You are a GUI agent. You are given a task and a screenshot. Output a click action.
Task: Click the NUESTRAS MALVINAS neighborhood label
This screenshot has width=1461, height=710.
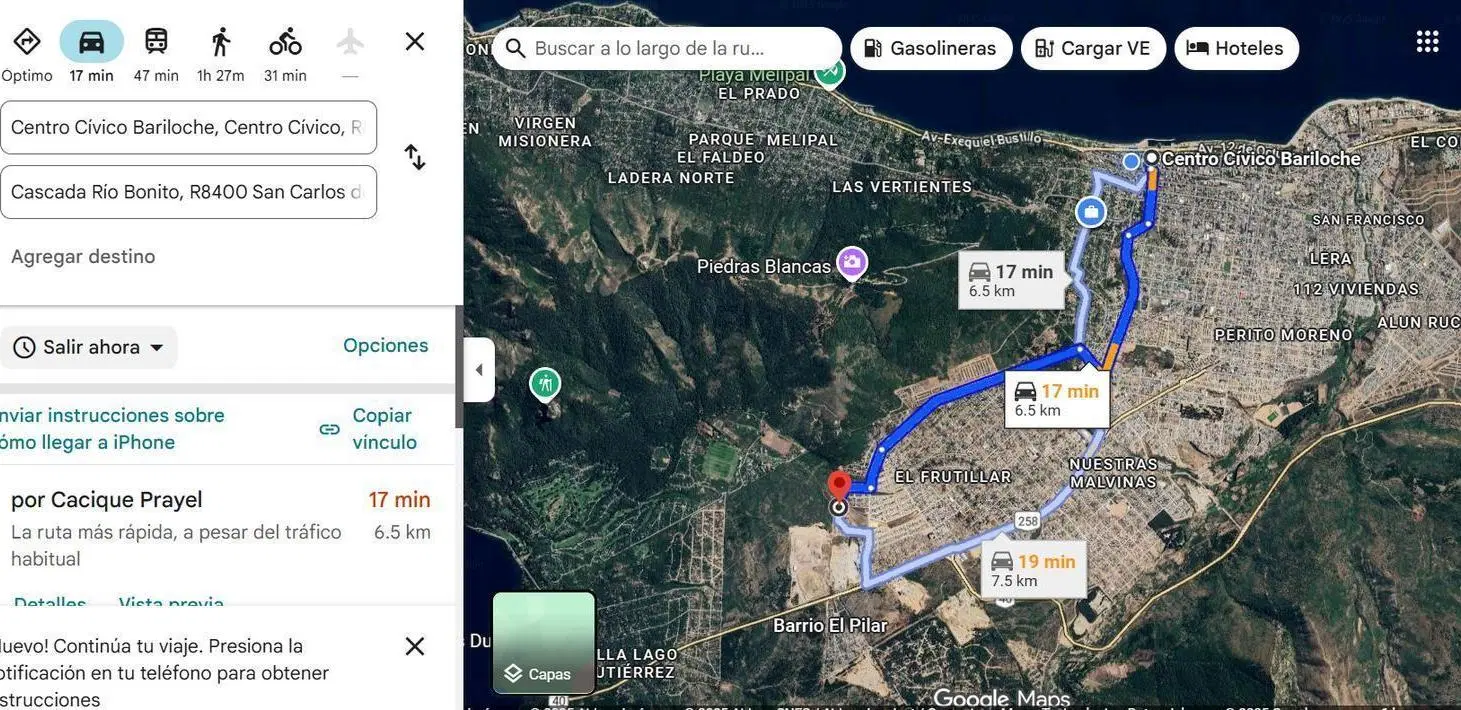coord(1113,473)
